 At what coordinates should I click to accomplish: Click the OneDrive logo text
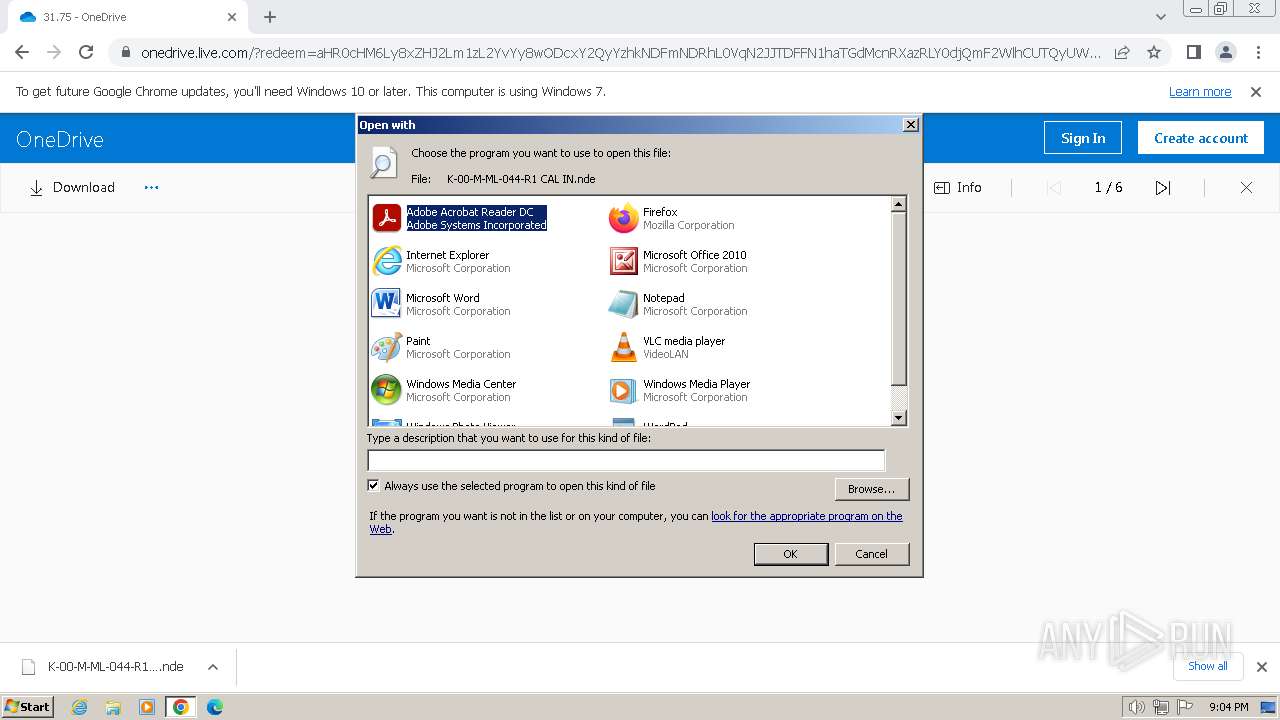point(60,139)
